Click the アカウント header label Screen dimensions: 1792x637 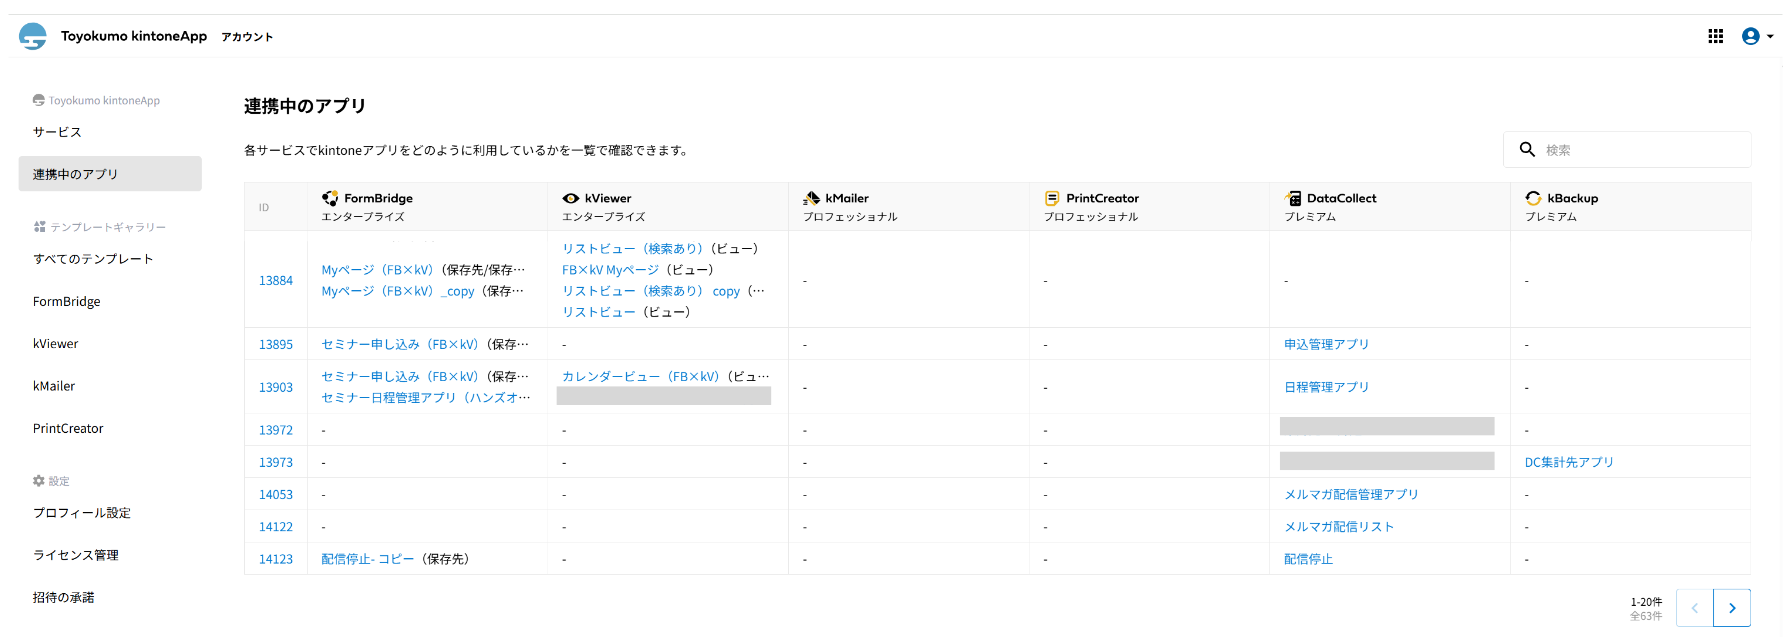click(247, 37)
